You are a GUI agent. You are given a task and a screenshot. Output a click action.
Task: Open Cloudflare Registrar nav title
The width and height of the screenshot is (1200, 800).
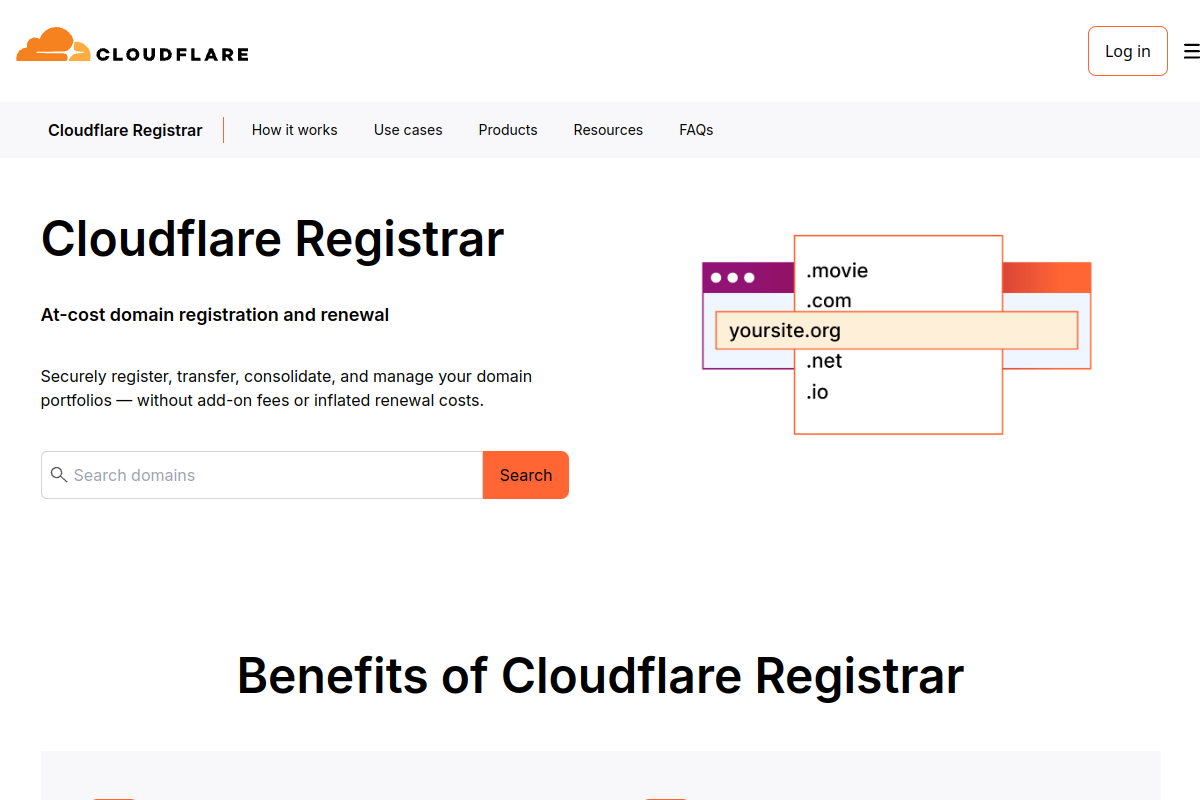pyautogui.click(x=125, y=130)
